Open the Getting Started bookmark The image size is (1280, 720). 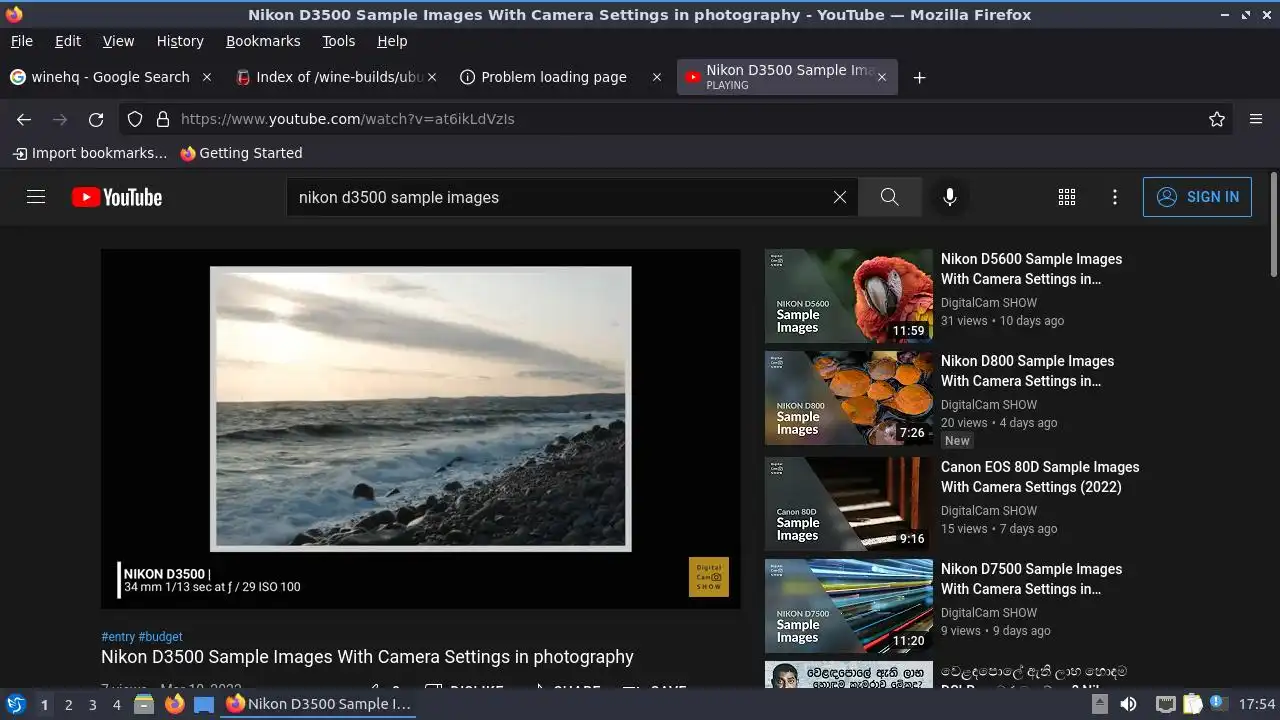click(x=241, y=153)
